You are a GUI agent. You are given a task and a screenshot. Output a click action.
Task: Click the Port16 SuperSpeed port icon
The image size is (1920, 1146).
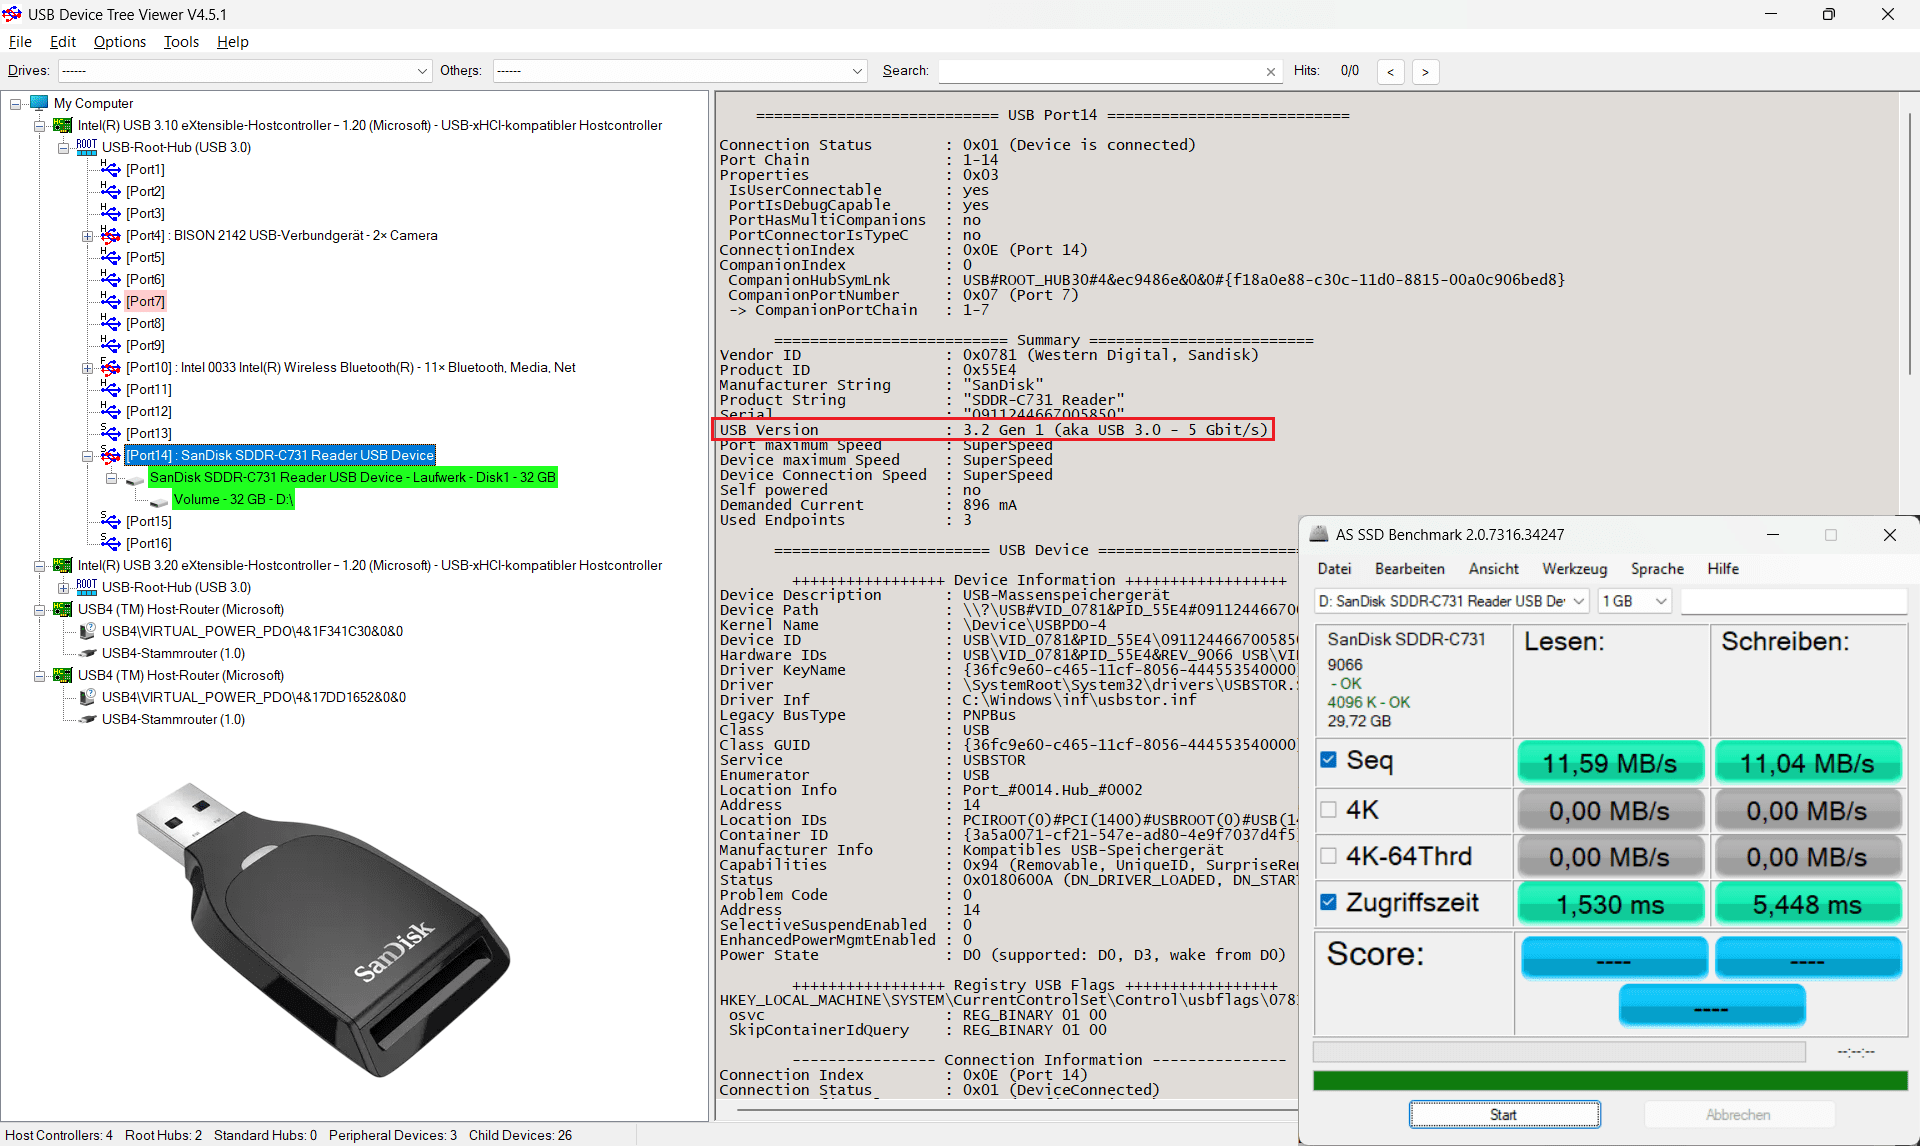point(111,543)
